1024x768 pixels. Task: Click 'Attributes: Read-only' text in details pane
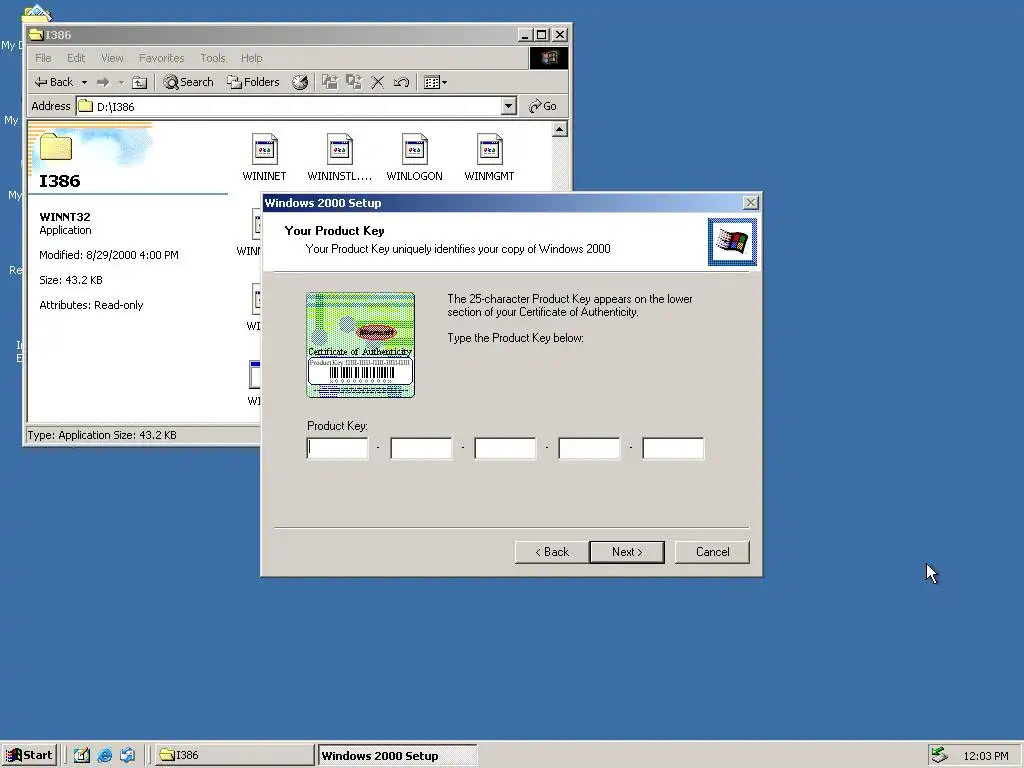(x=91, y=305)
